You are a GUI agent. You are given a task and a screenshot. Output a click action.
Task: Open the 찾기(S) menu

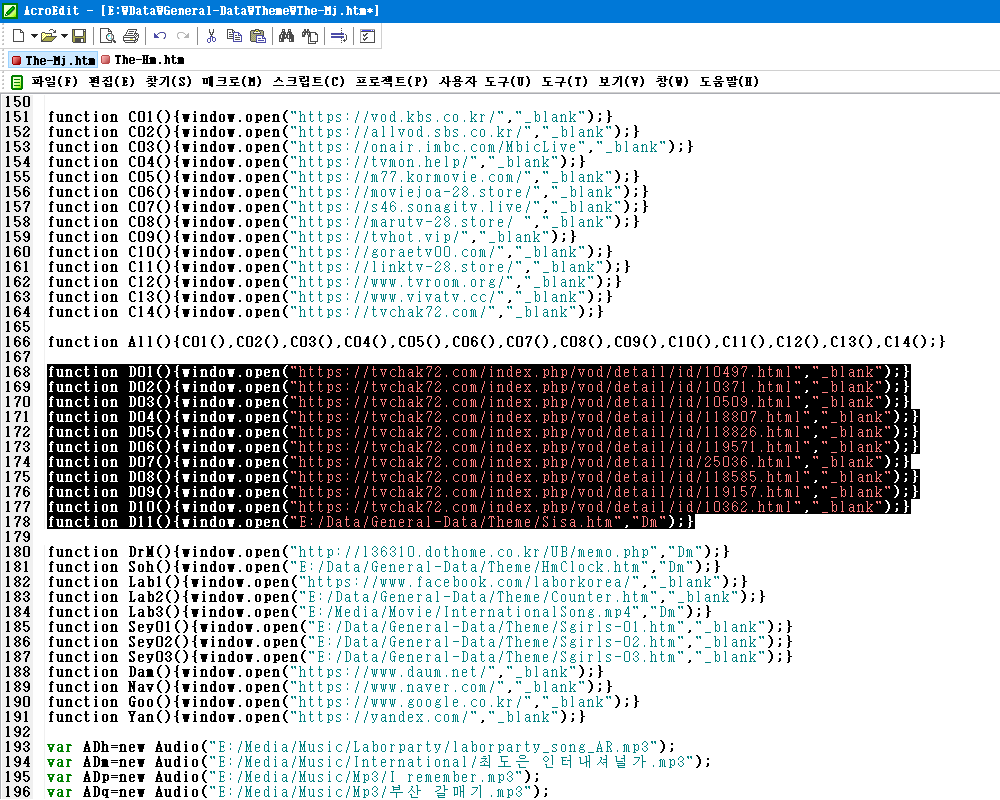point(168,82)
